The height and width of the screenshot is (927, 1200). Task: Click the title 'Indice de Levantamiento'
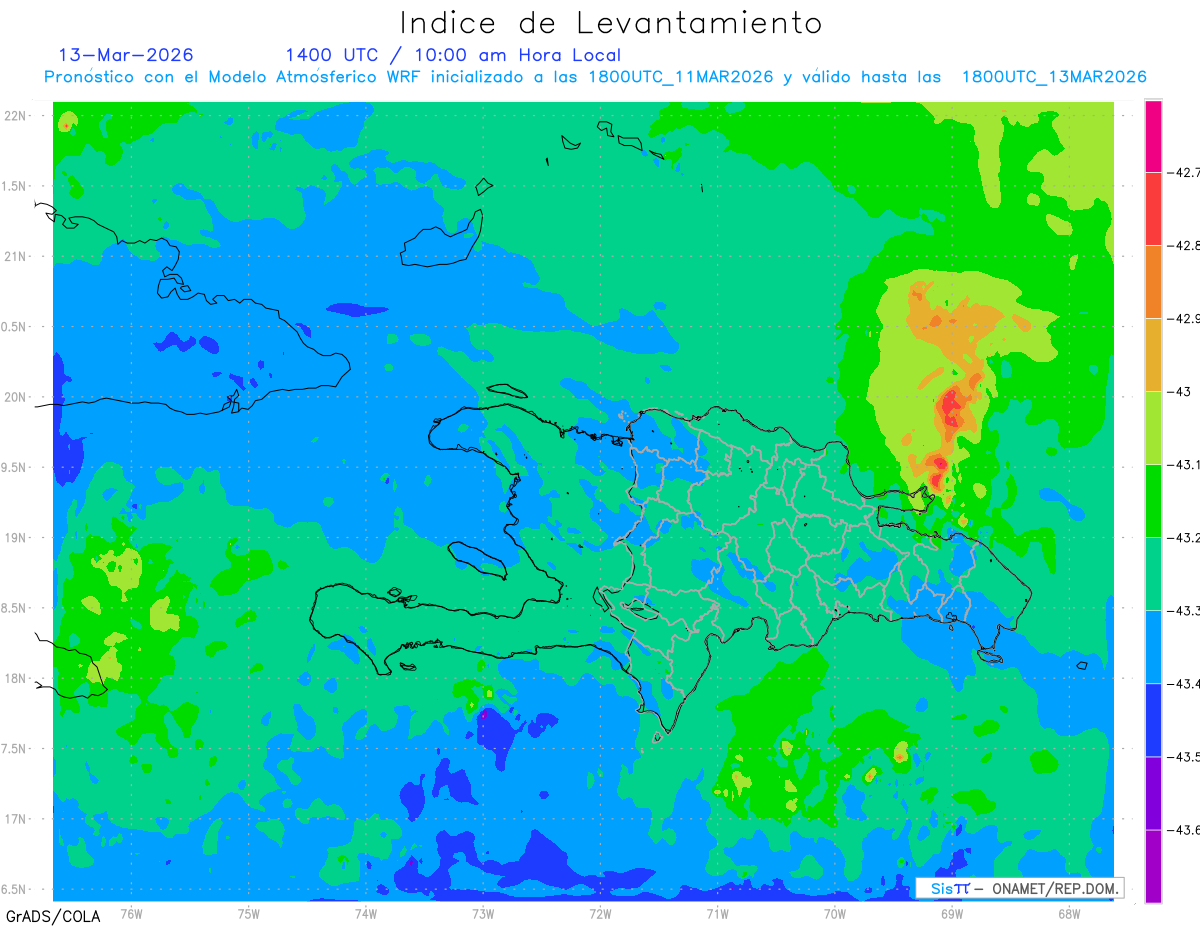tap(611, 22)
